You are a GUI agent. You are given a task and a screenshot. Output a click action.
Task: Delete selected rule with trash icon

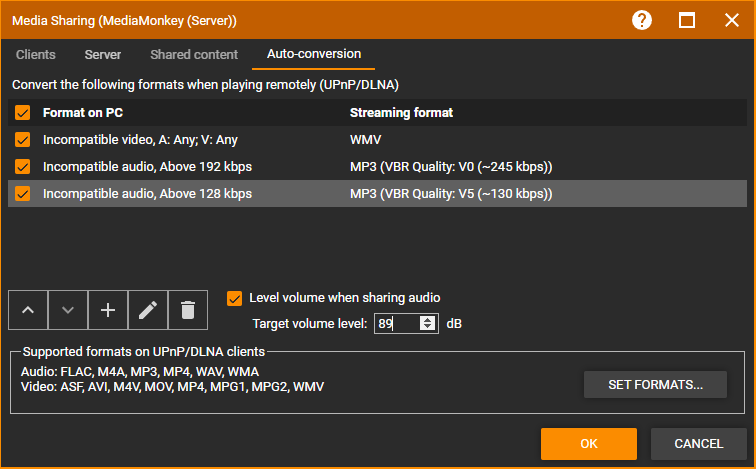[188, 310]
